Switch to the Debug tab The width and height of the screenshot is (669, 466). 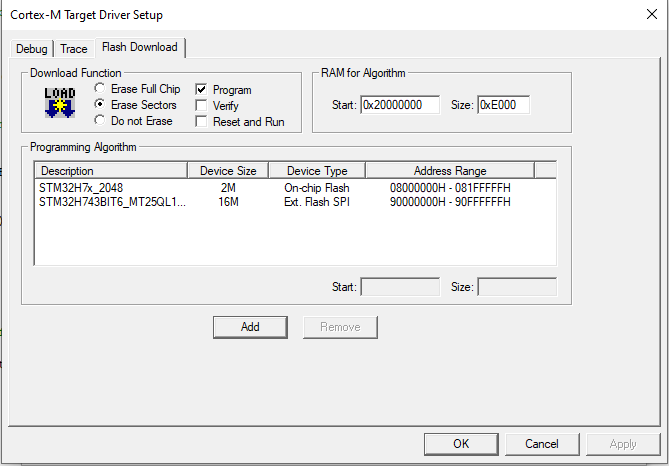[32, 49]
